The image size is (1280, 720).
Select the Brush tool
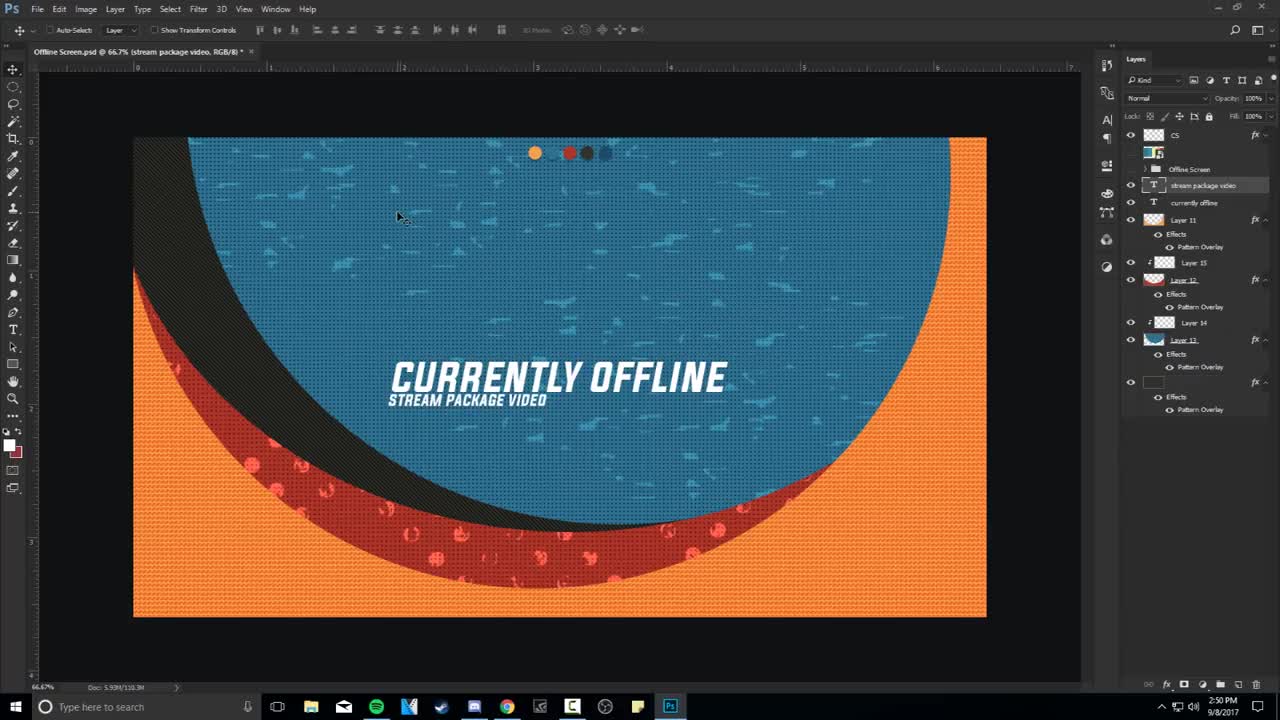pyautogui.click(x=13, y=190)
